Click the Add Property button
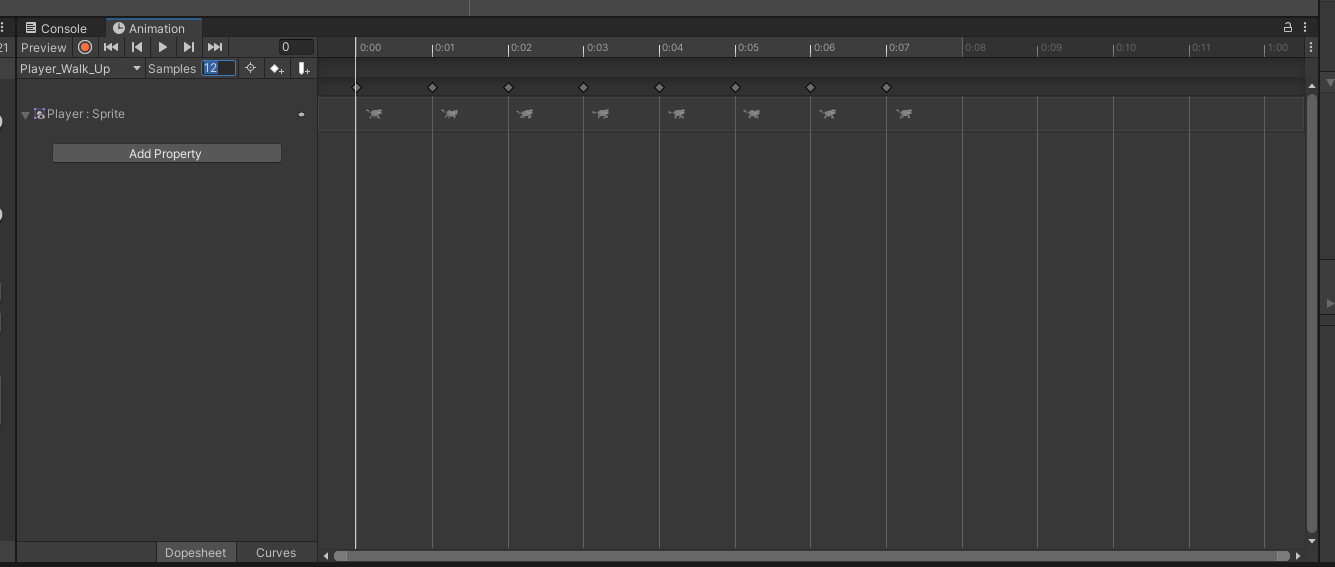Image resolution: width=1335 pixels, height=567 pixels. pyautogui.click(x=166, y=153)
